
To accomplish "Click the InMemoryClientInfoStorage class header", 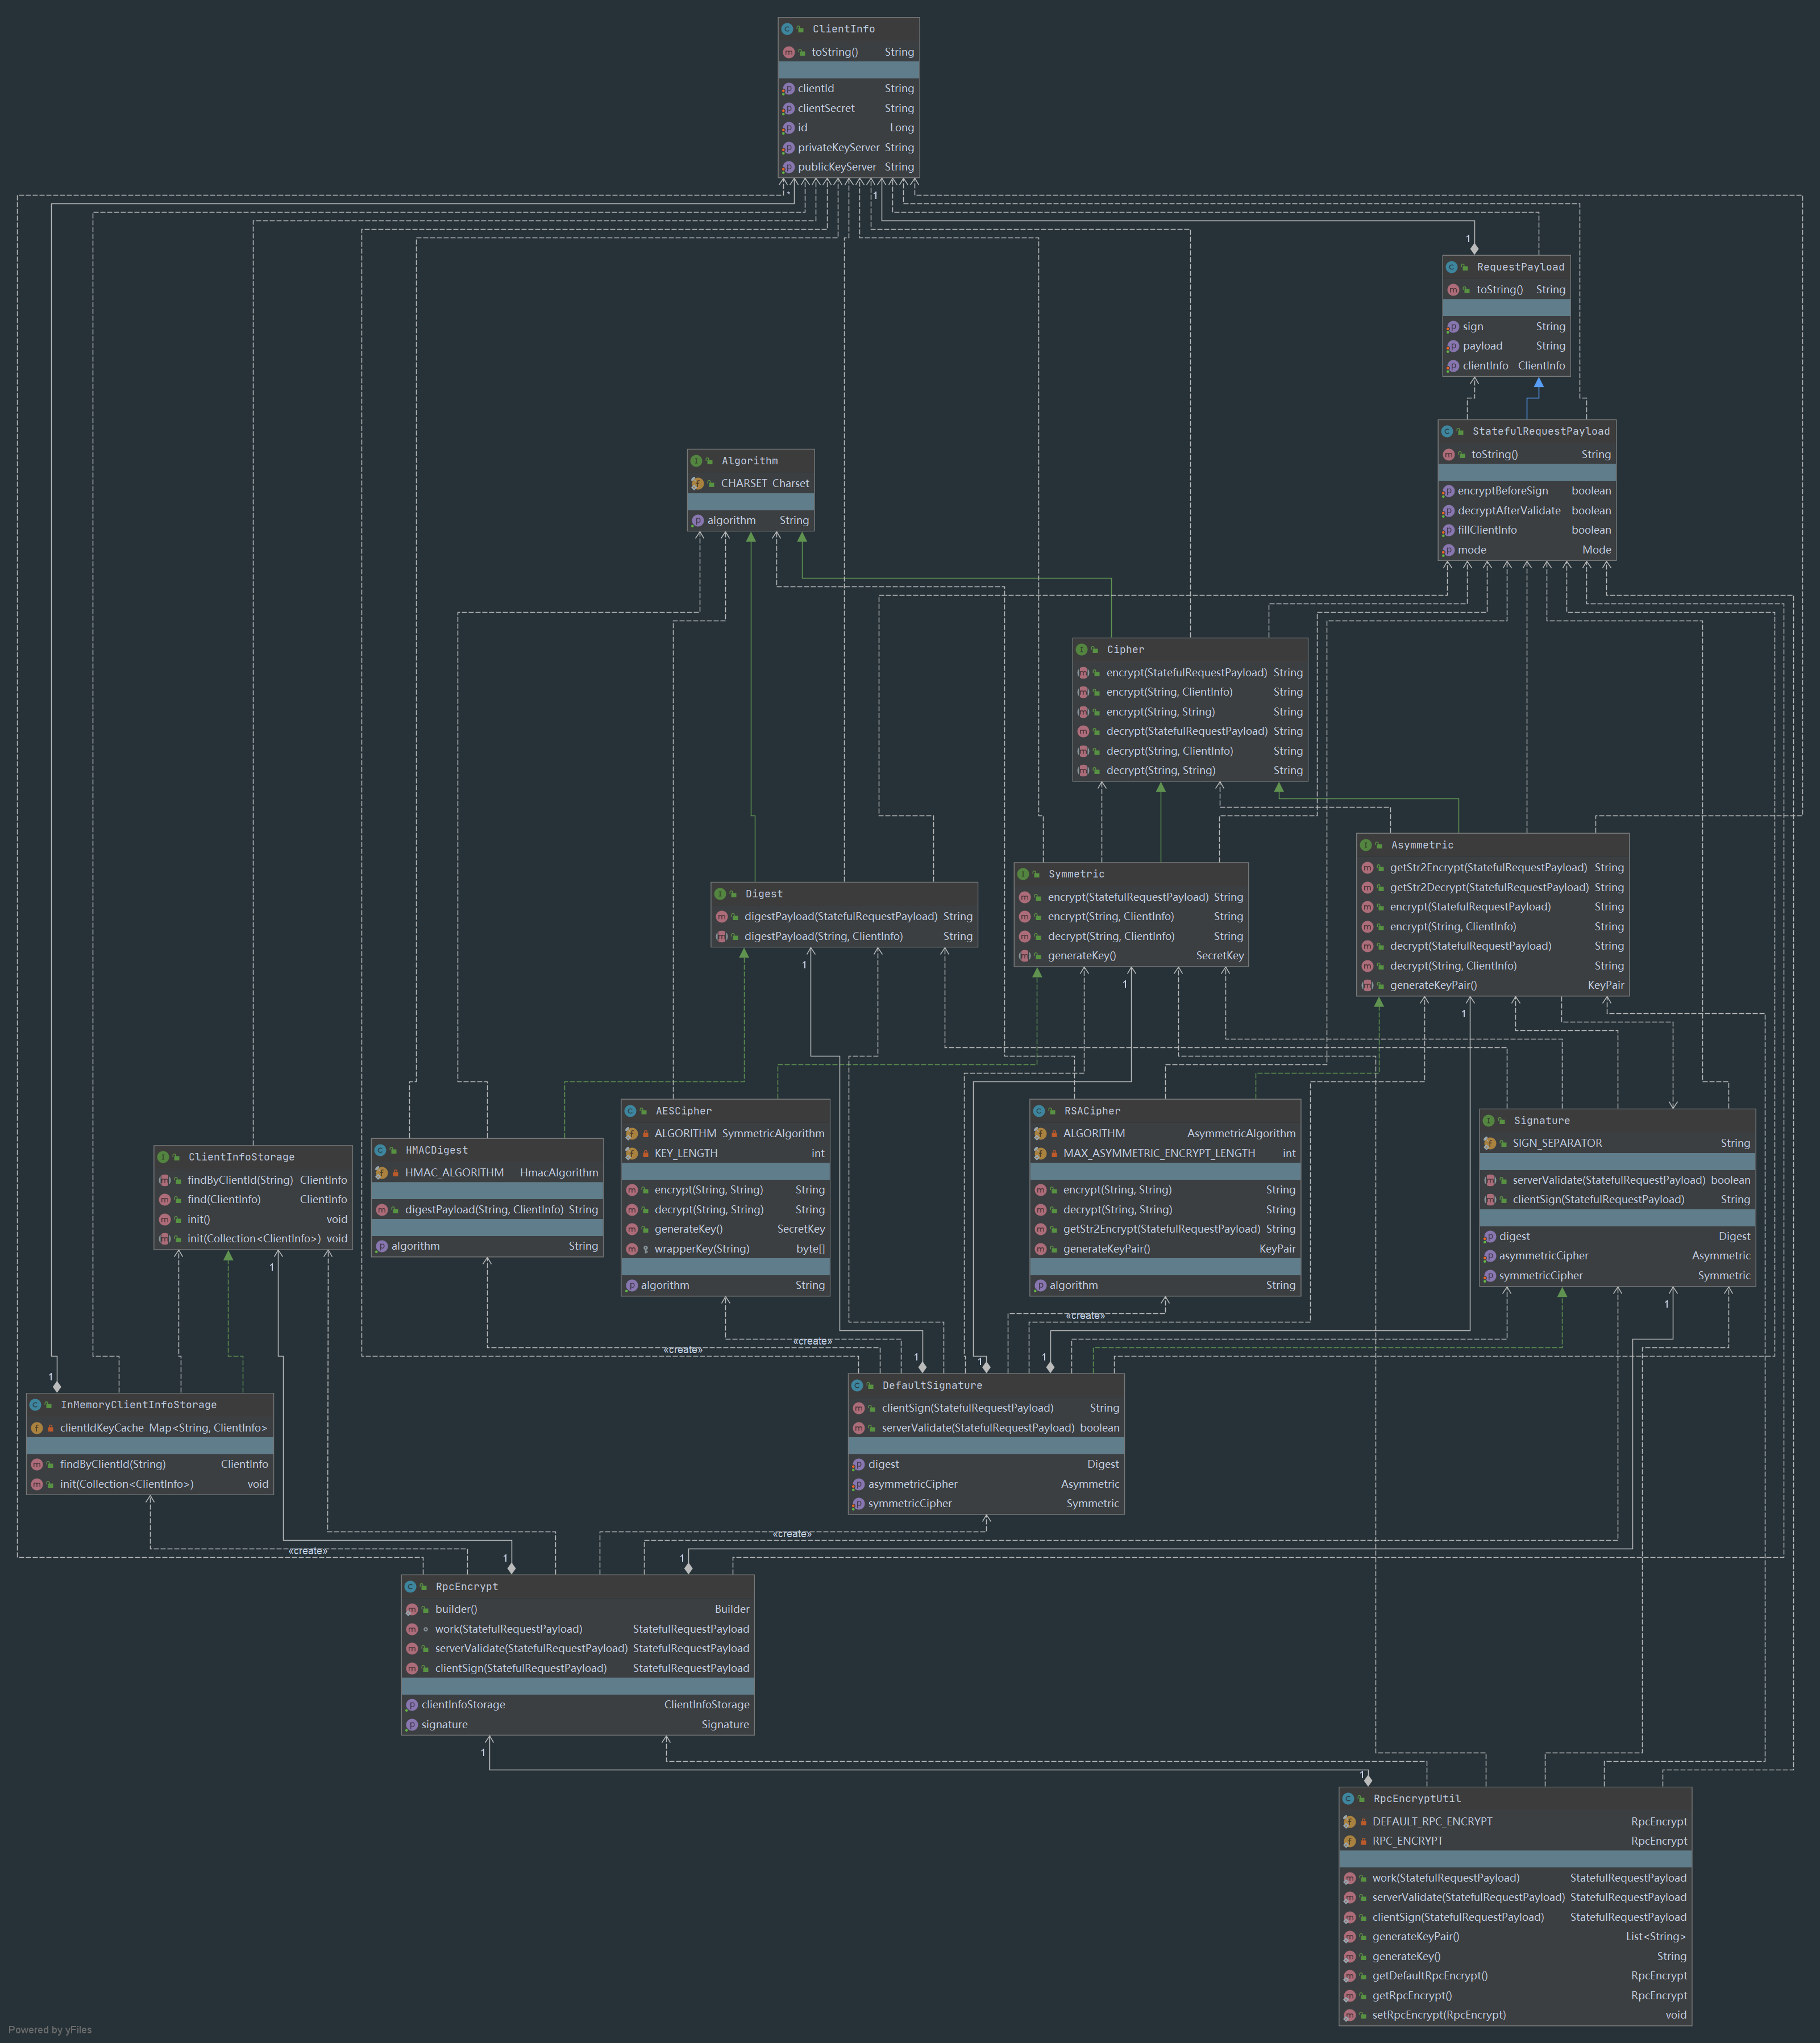I will point(138,1405).
